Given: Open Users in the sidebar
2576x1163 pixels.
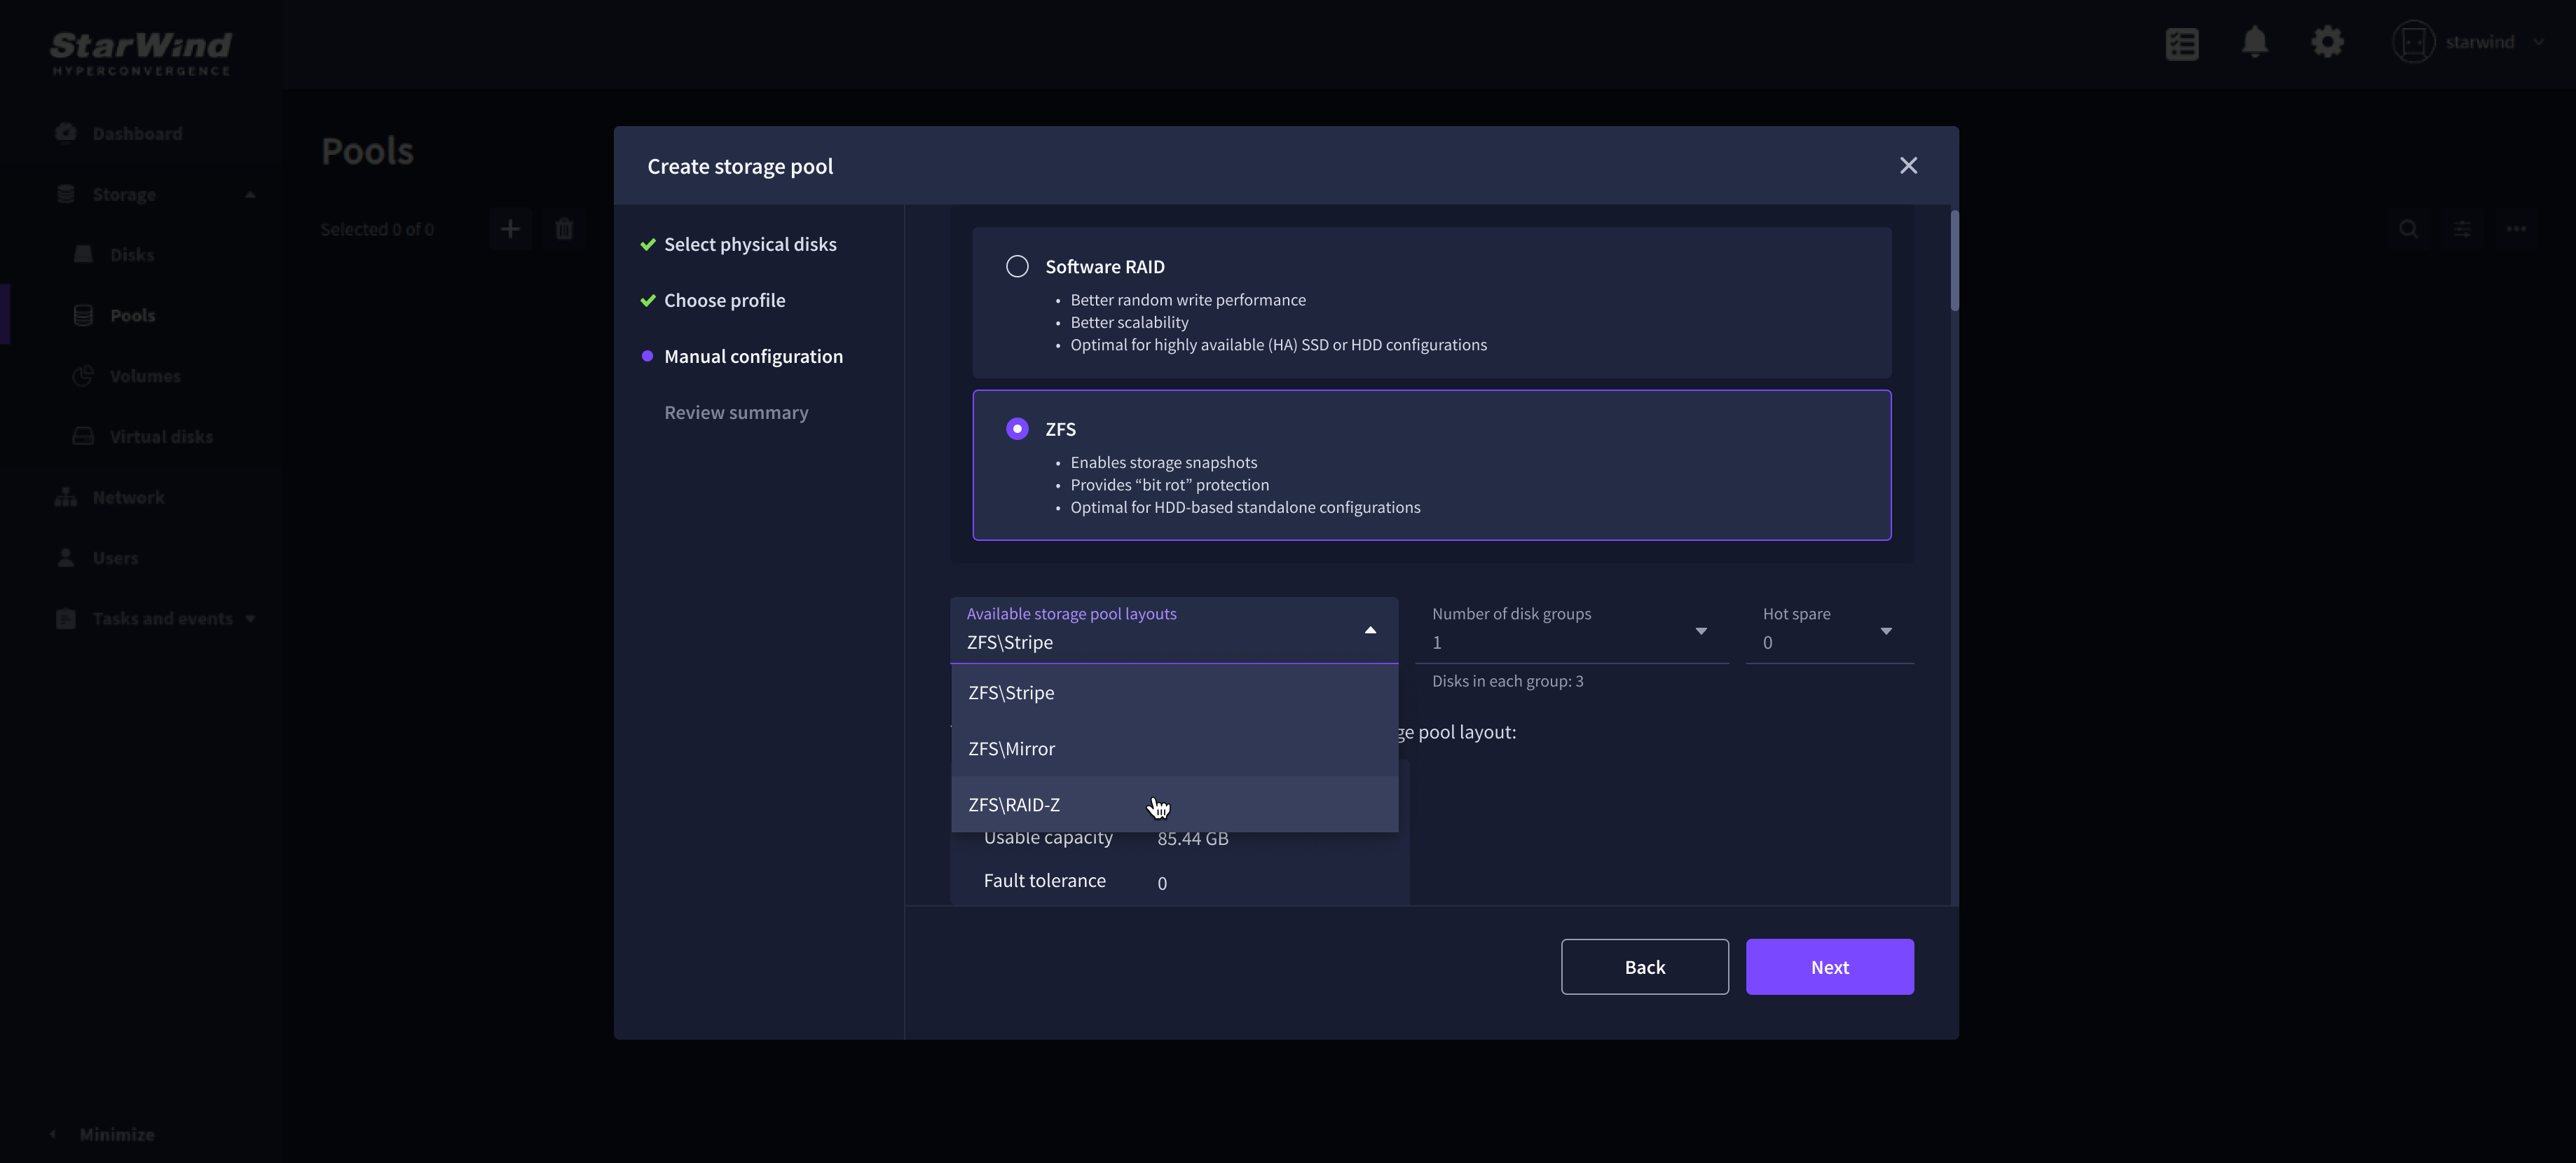Looking at the screenshot, I should [x=115, y=558].
